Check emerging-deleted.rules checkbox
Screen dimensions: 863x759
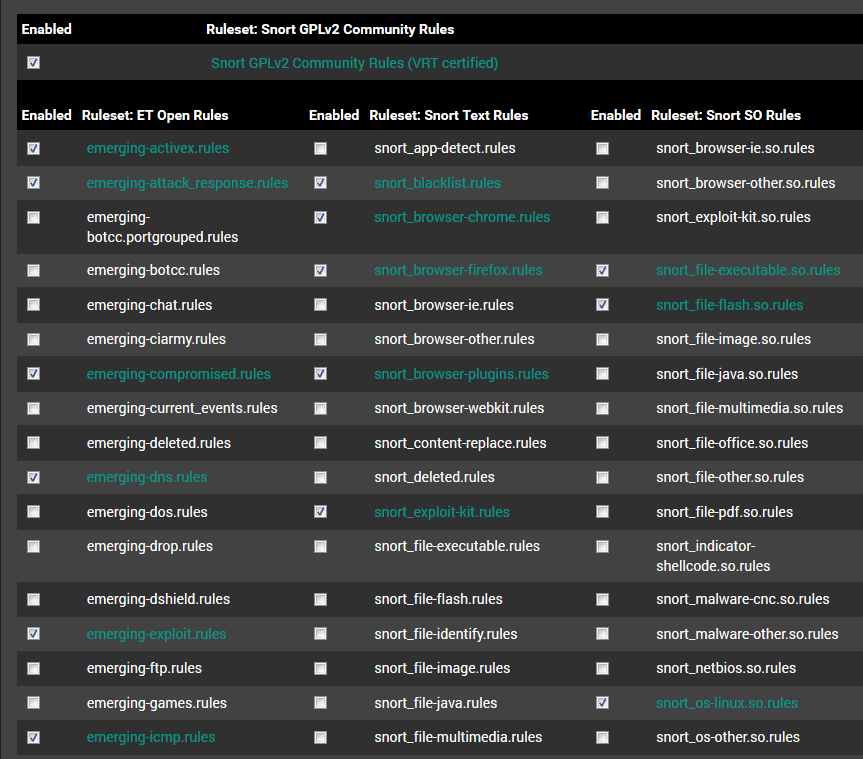[34, 443]
